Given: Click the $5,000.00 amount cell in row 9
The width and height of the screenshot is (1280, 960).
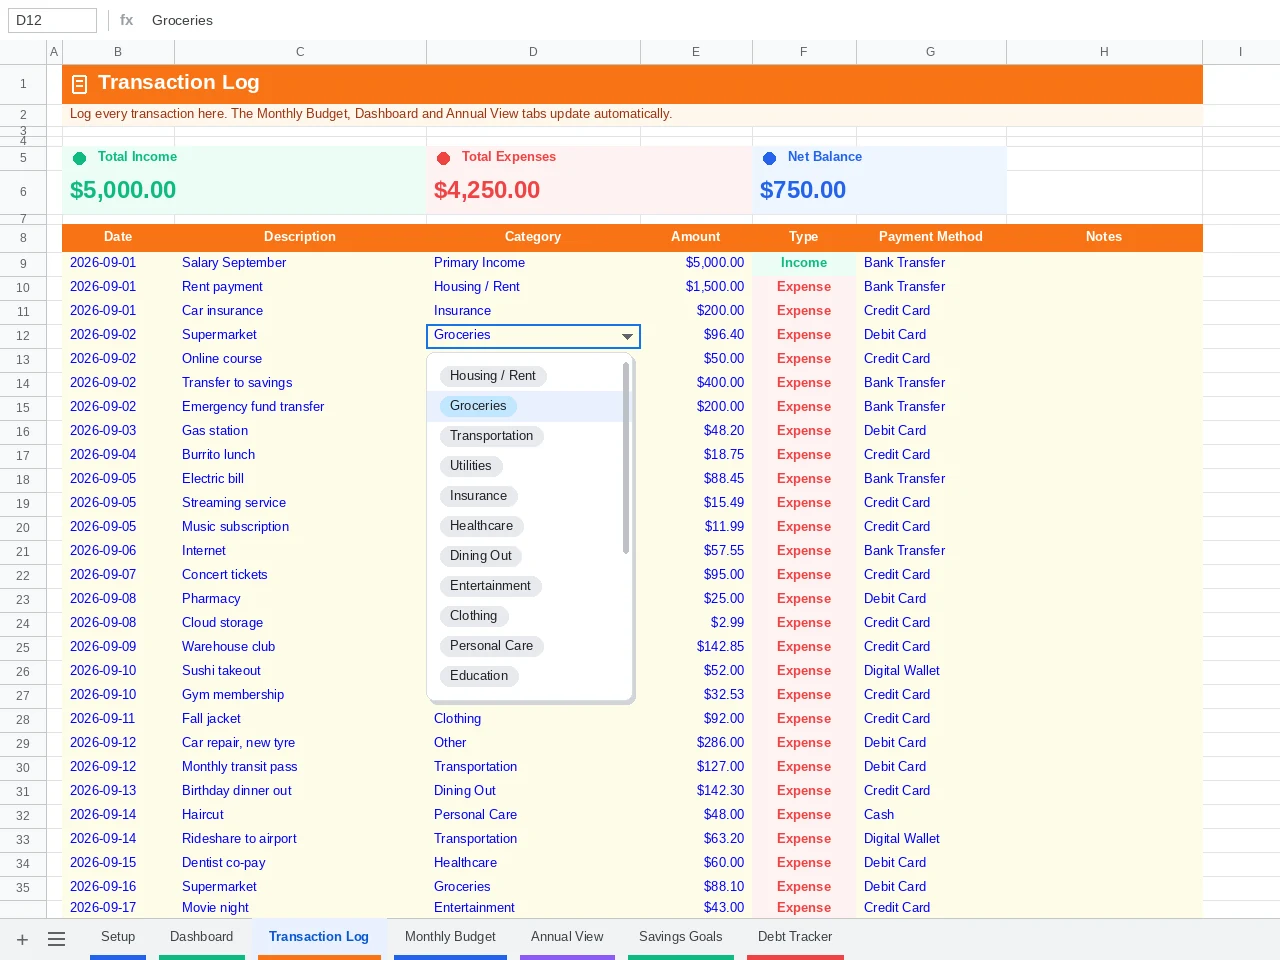Looking at the screenshot, I should (x=697, y=263).
